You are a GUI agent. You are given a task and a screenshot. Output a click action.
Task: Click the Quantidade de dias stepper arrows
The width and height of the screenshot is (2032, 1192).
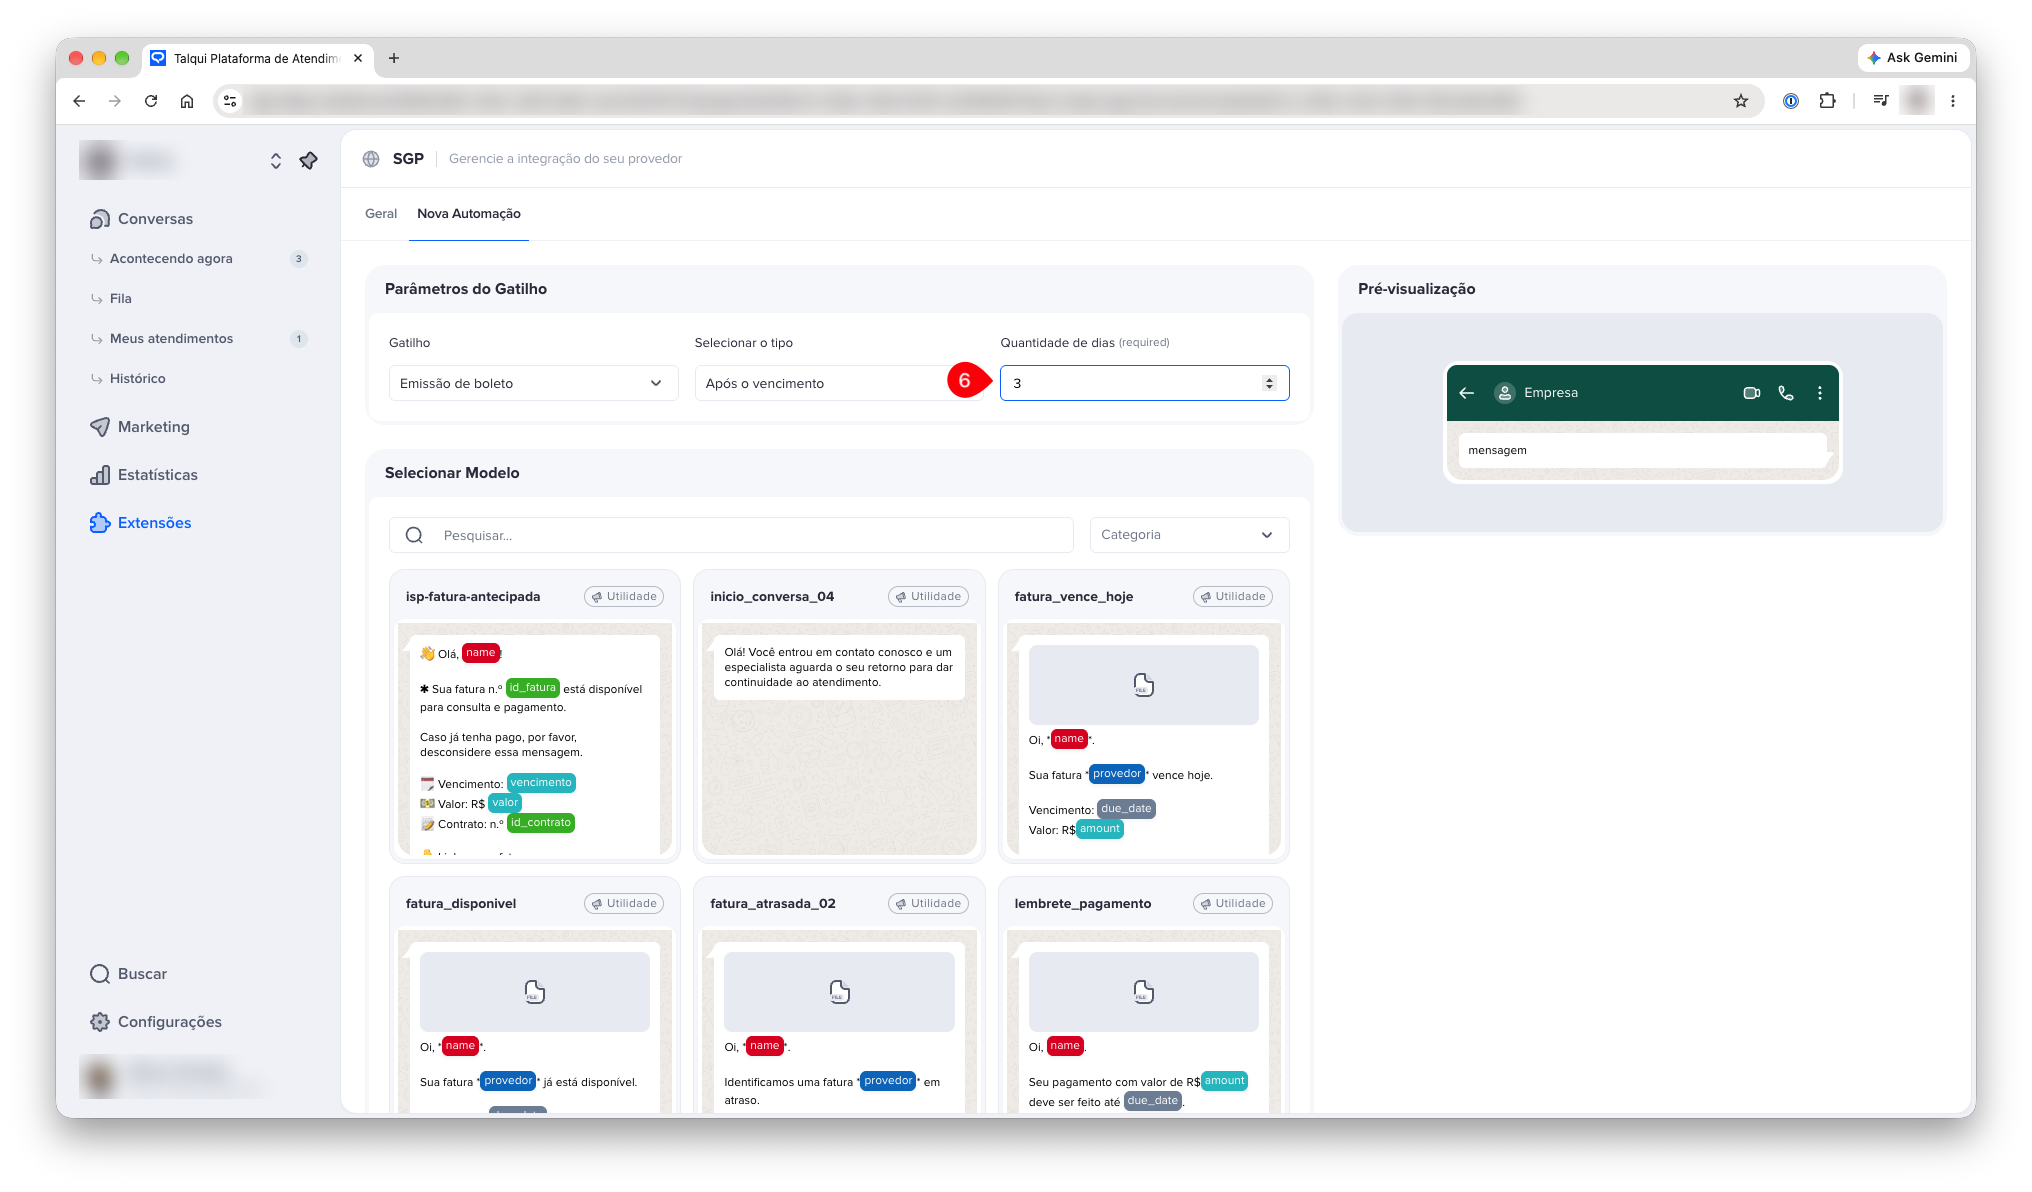(x=1269, y=383)
